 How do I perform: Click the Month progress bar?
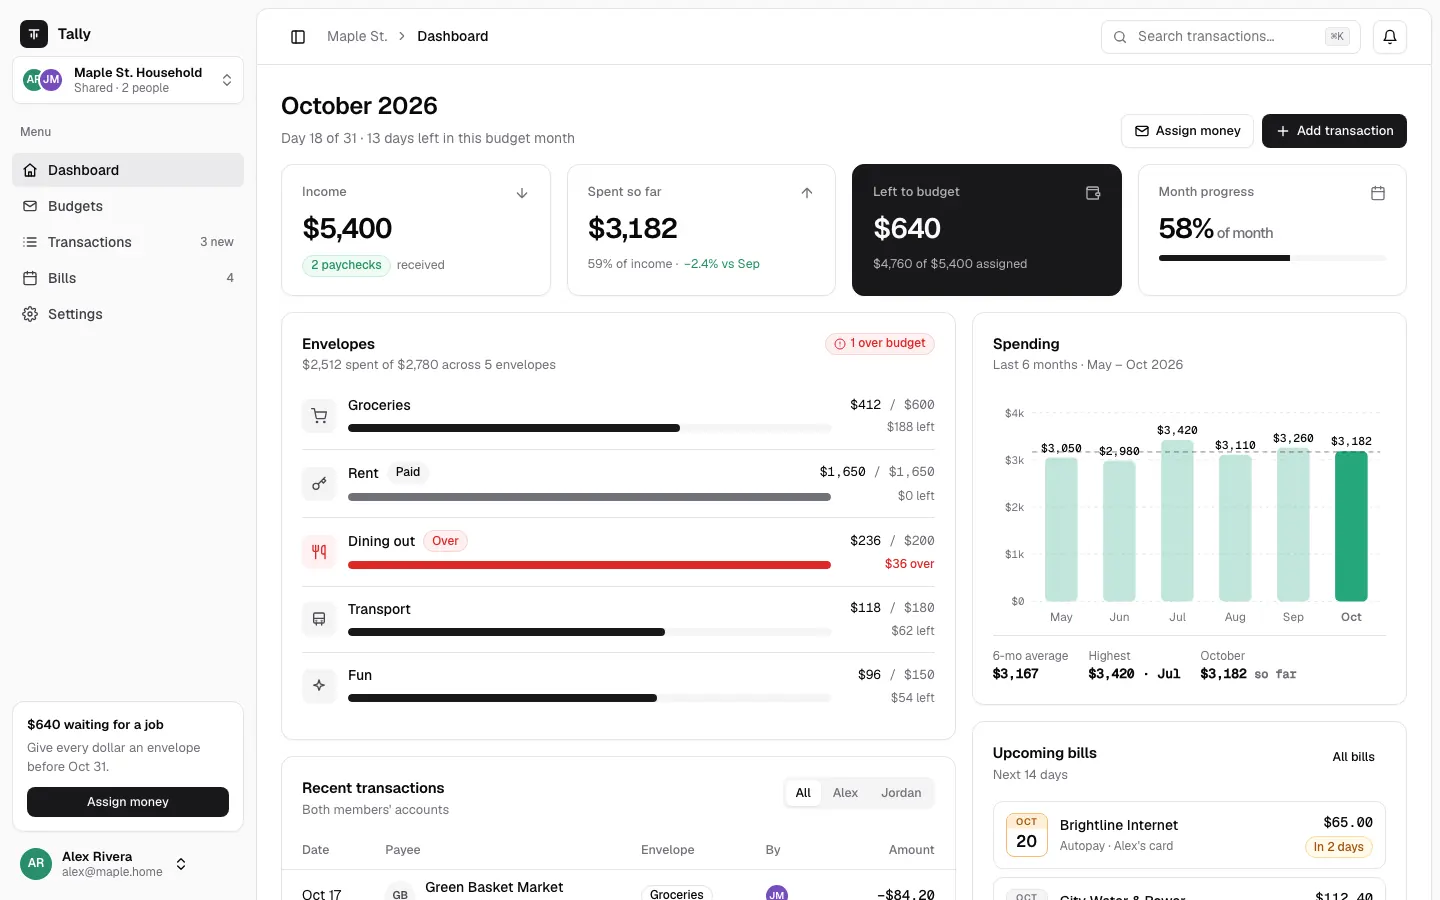pos(1272,258)
